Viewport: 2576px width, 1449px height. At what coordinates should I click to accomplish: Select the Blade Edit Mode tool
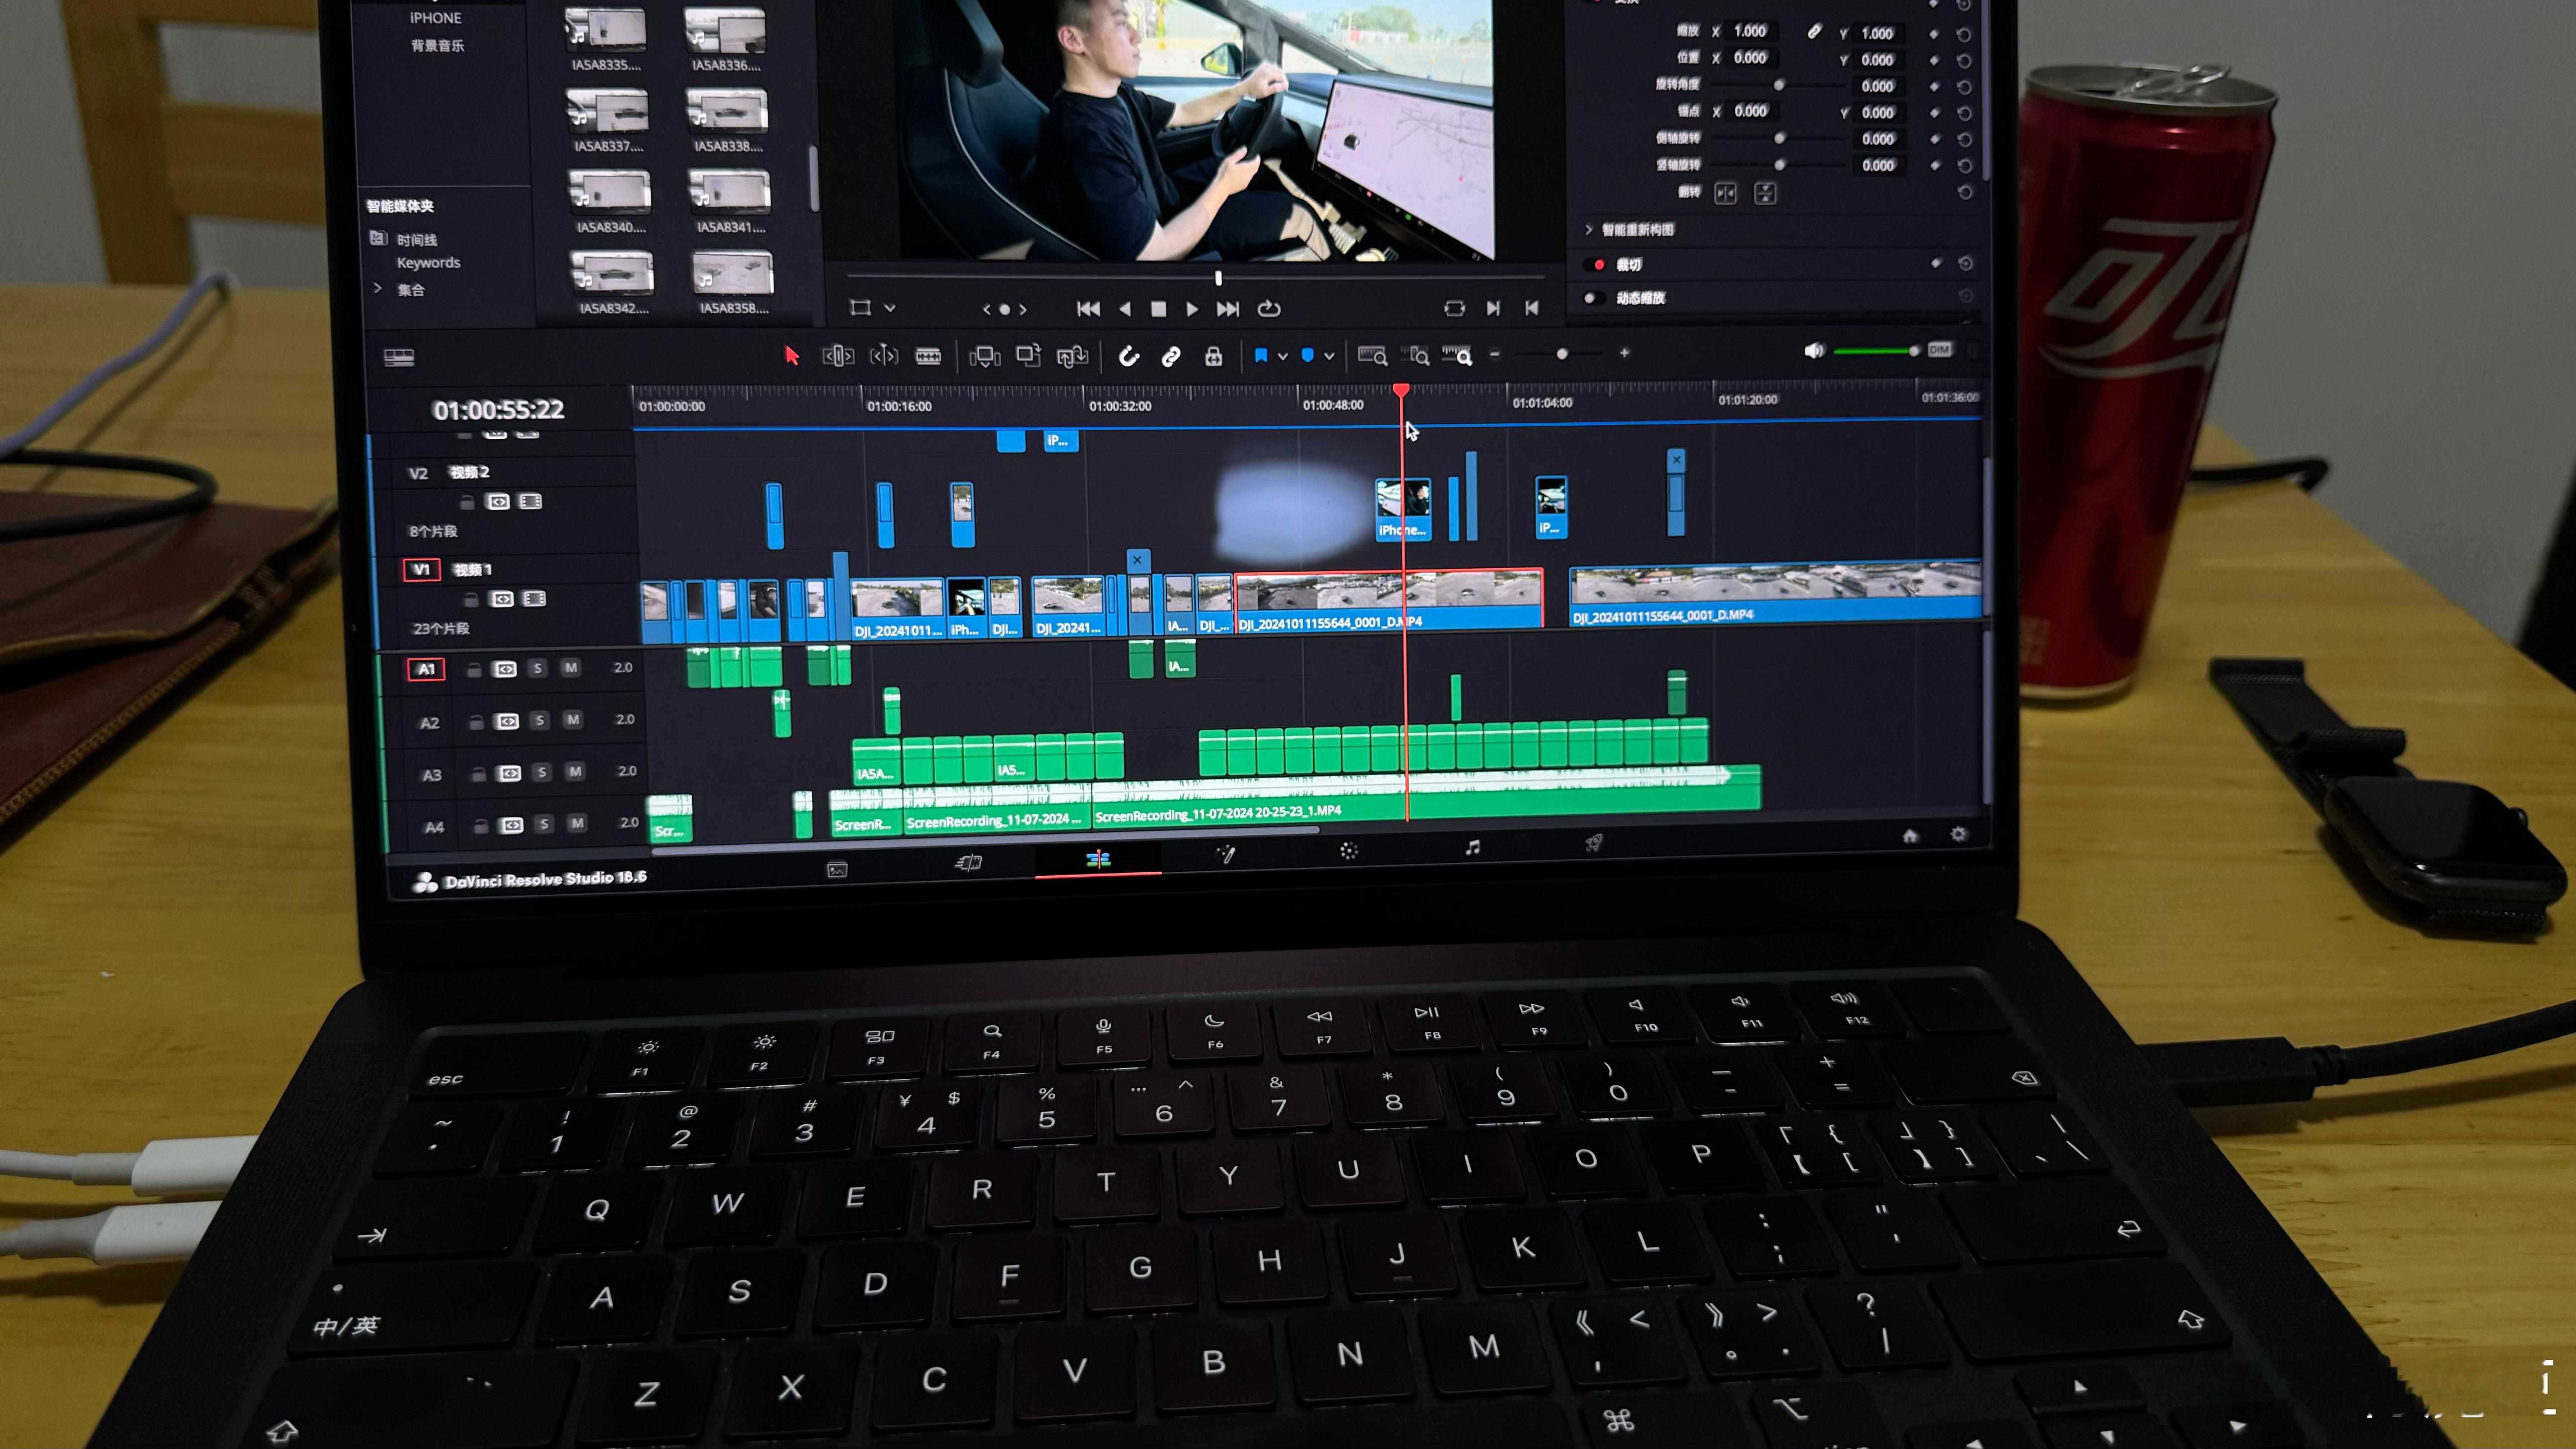point(928,356)
